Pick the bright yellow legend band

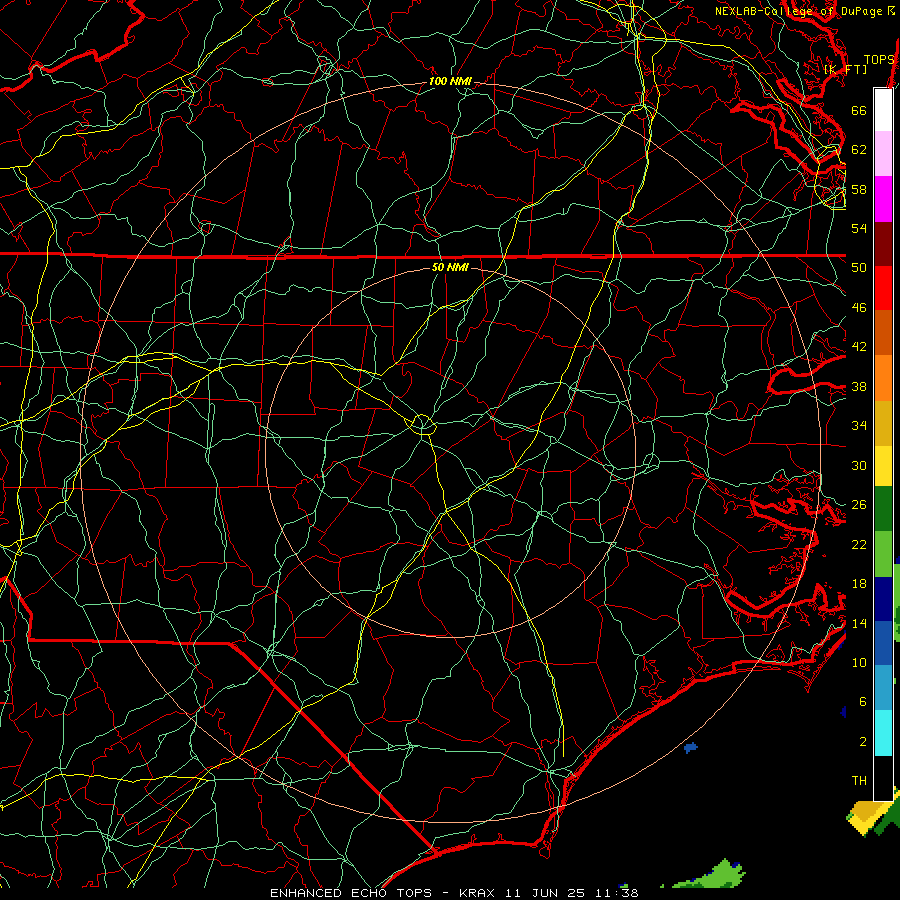click(883, 466)
